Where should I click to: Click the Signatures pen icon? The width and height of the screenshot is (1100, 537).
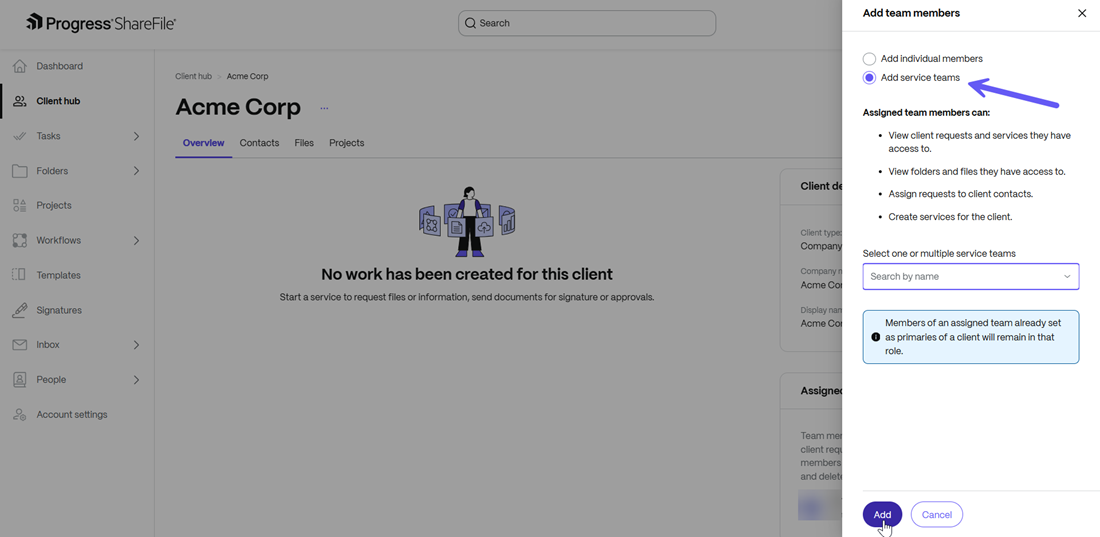click(x=19, y=310)
